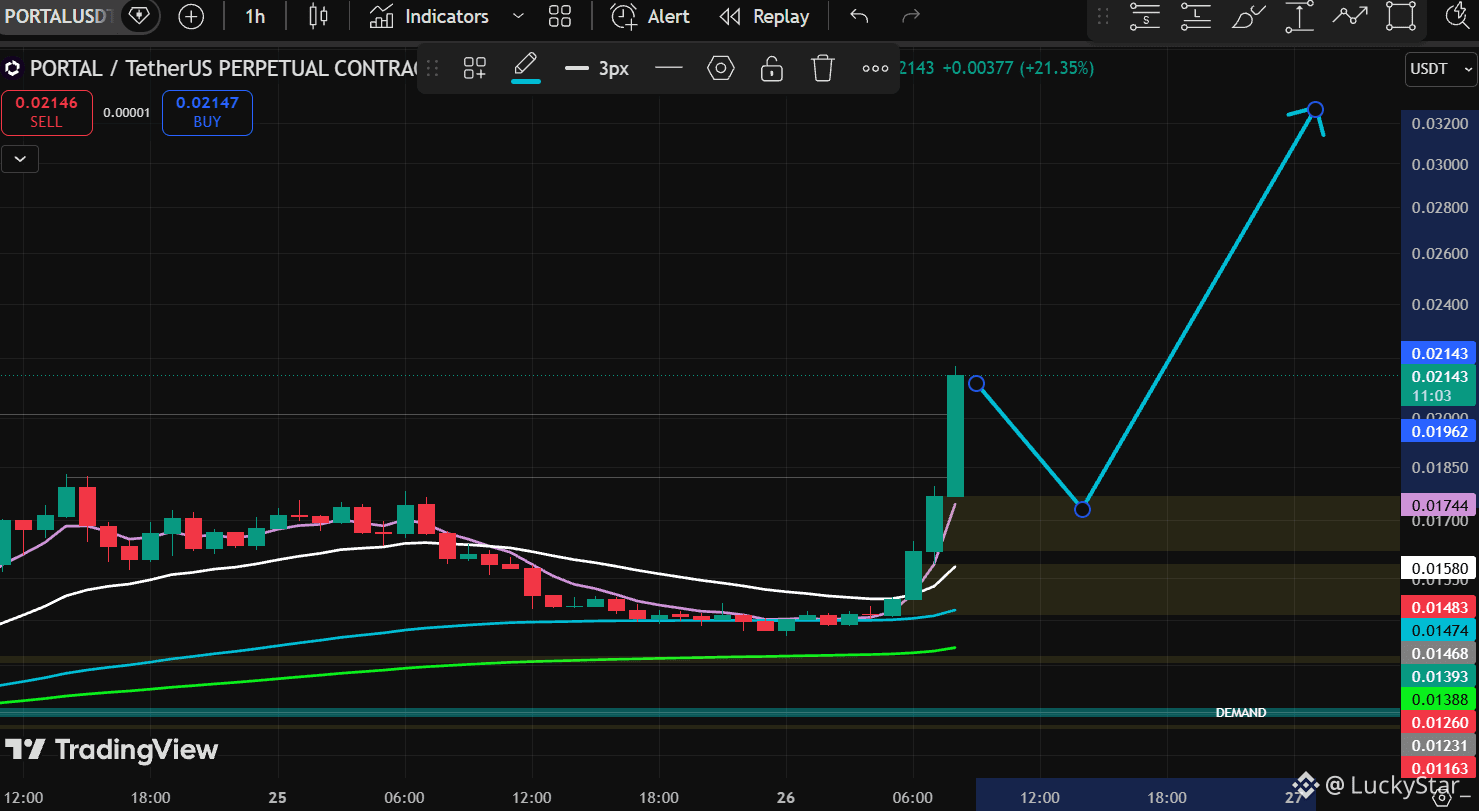The image size is (1479, 811).
Task: Add a symbol to compare with plus icon
Action: click(x=191, y=16)
